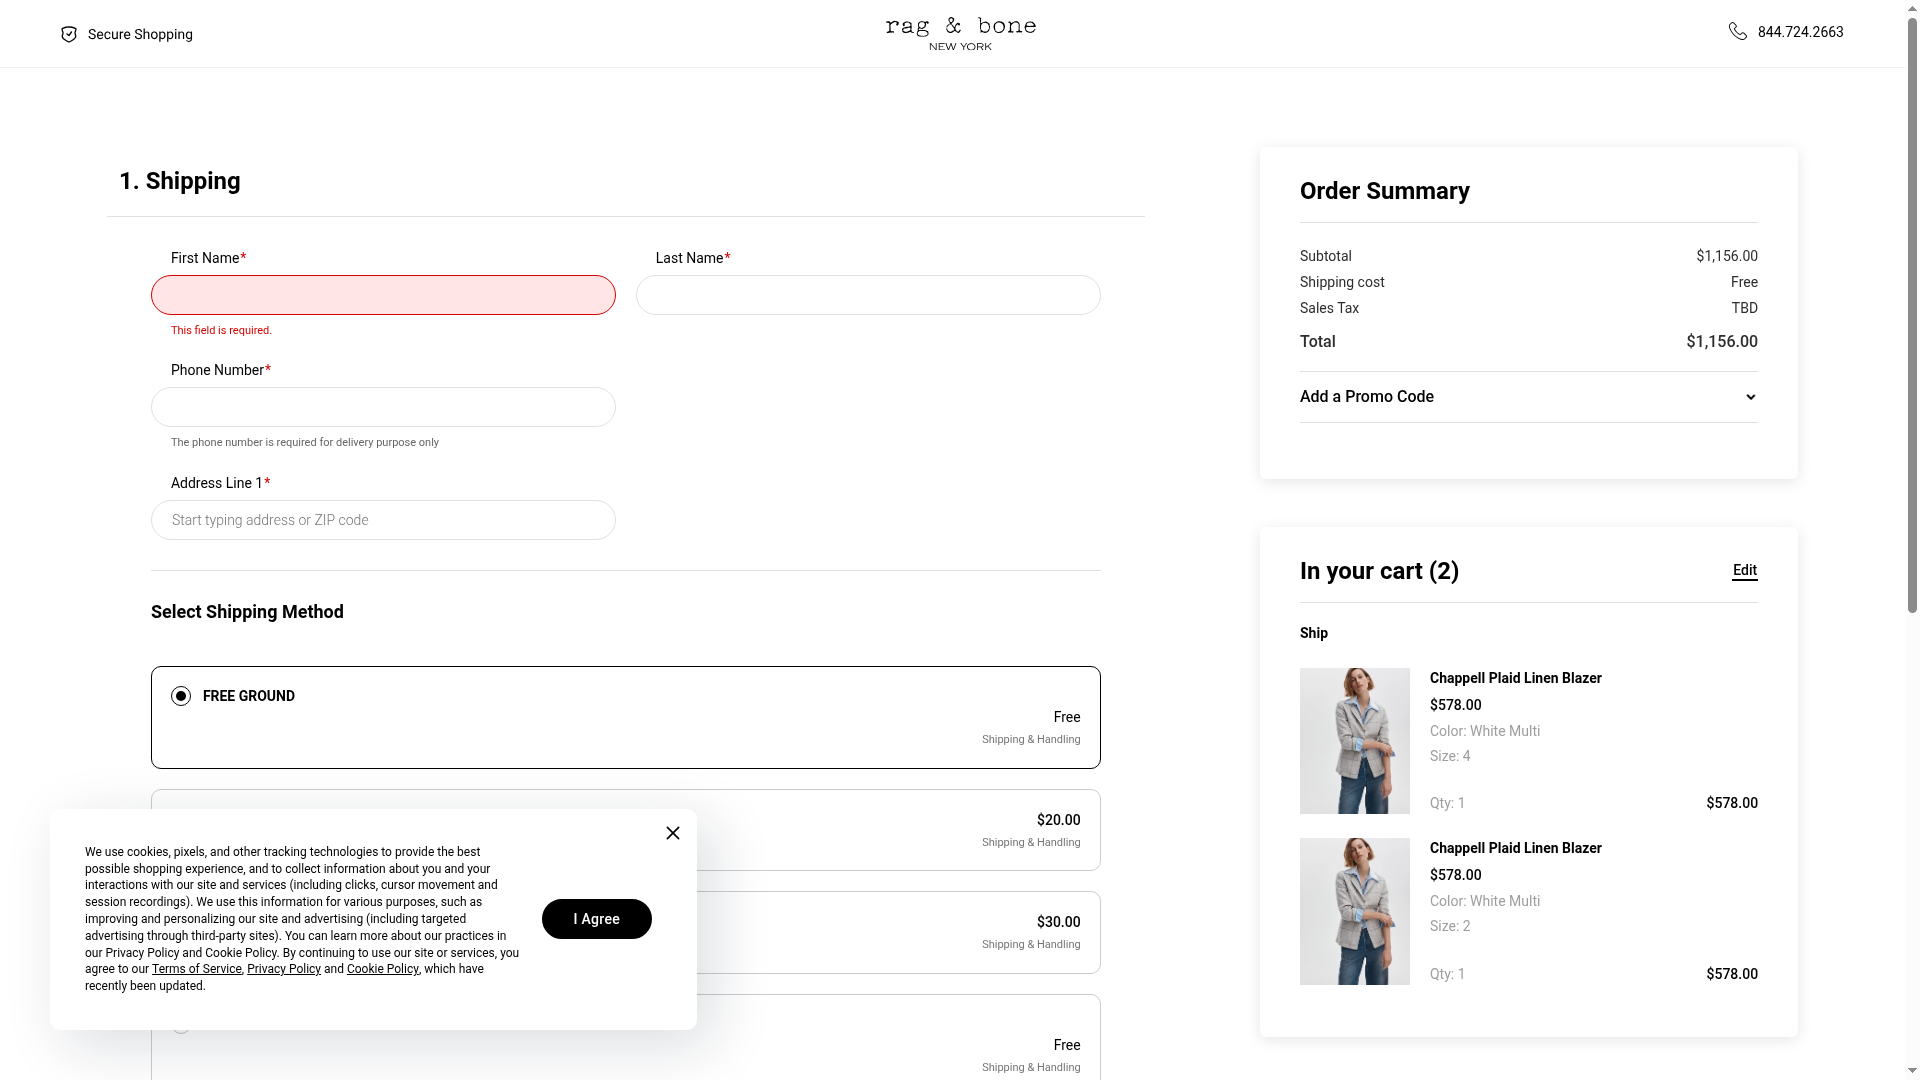Close the cookie notice with X
Viewport: 1920px width, 1080px height.
pyautogui.click(x=673, y=833)
